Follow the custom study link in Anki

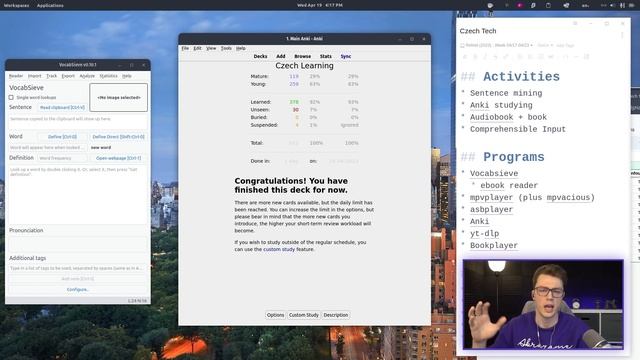coord(279,249)
